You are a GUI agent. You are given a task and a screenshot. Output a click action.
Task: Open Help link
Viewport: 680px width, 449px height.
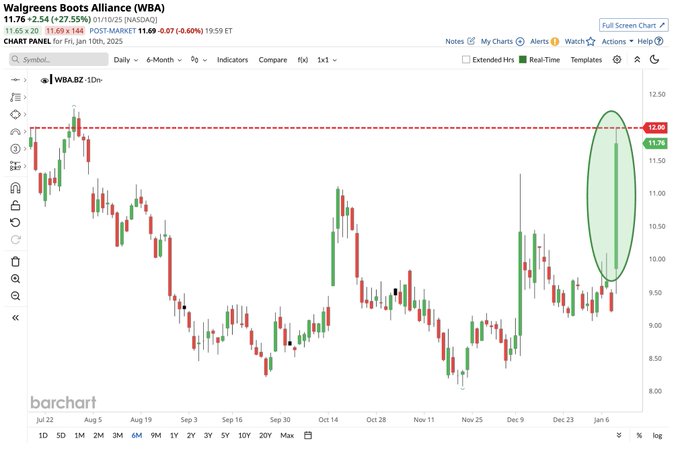(x=650, y=41)
